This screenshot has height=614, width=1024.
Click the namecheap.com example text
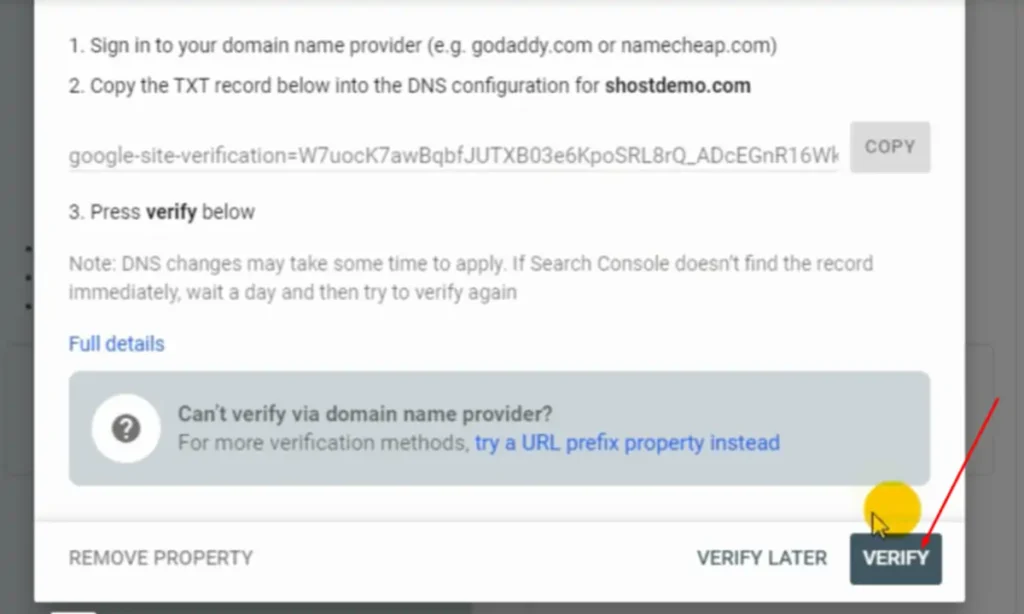coord(693,45)
